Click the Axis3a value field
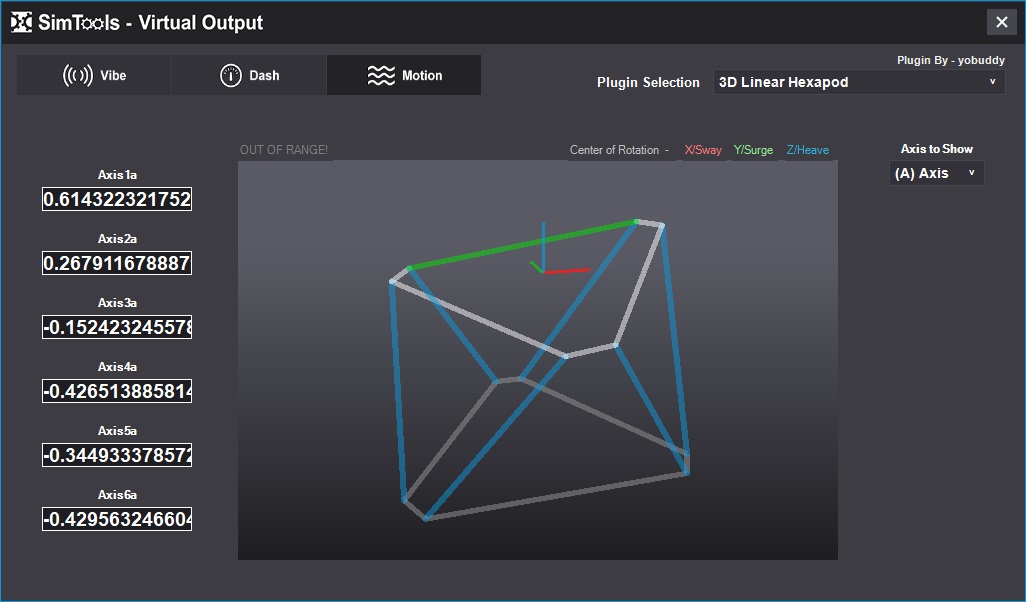This screenshot has width=1026, height=602. point(117,327)
